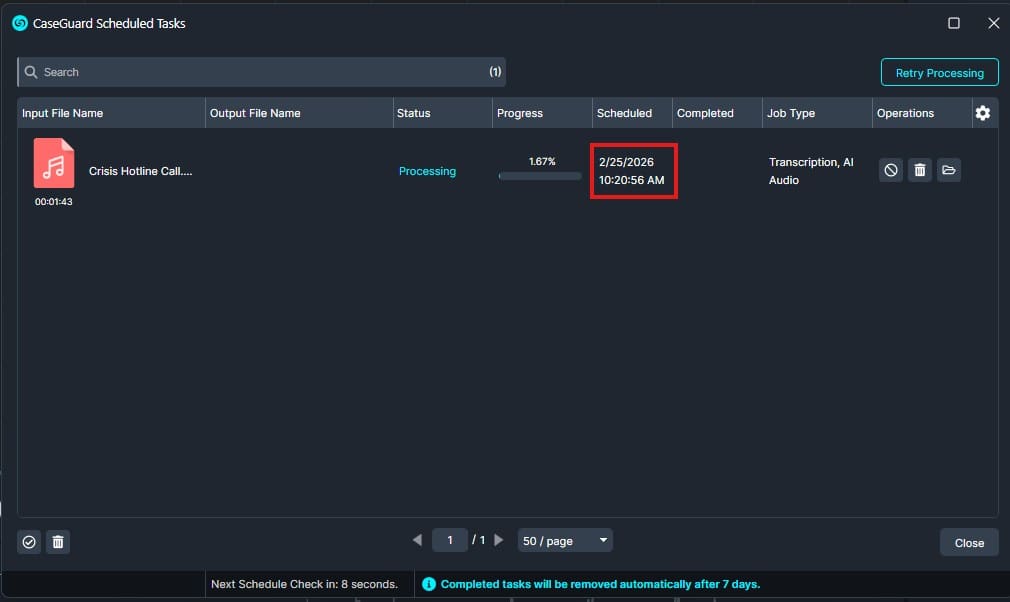Viewport: 1010px width, 602px height.
Task: Cancel the processing task with stop icon
Action: tap(890, 171)
